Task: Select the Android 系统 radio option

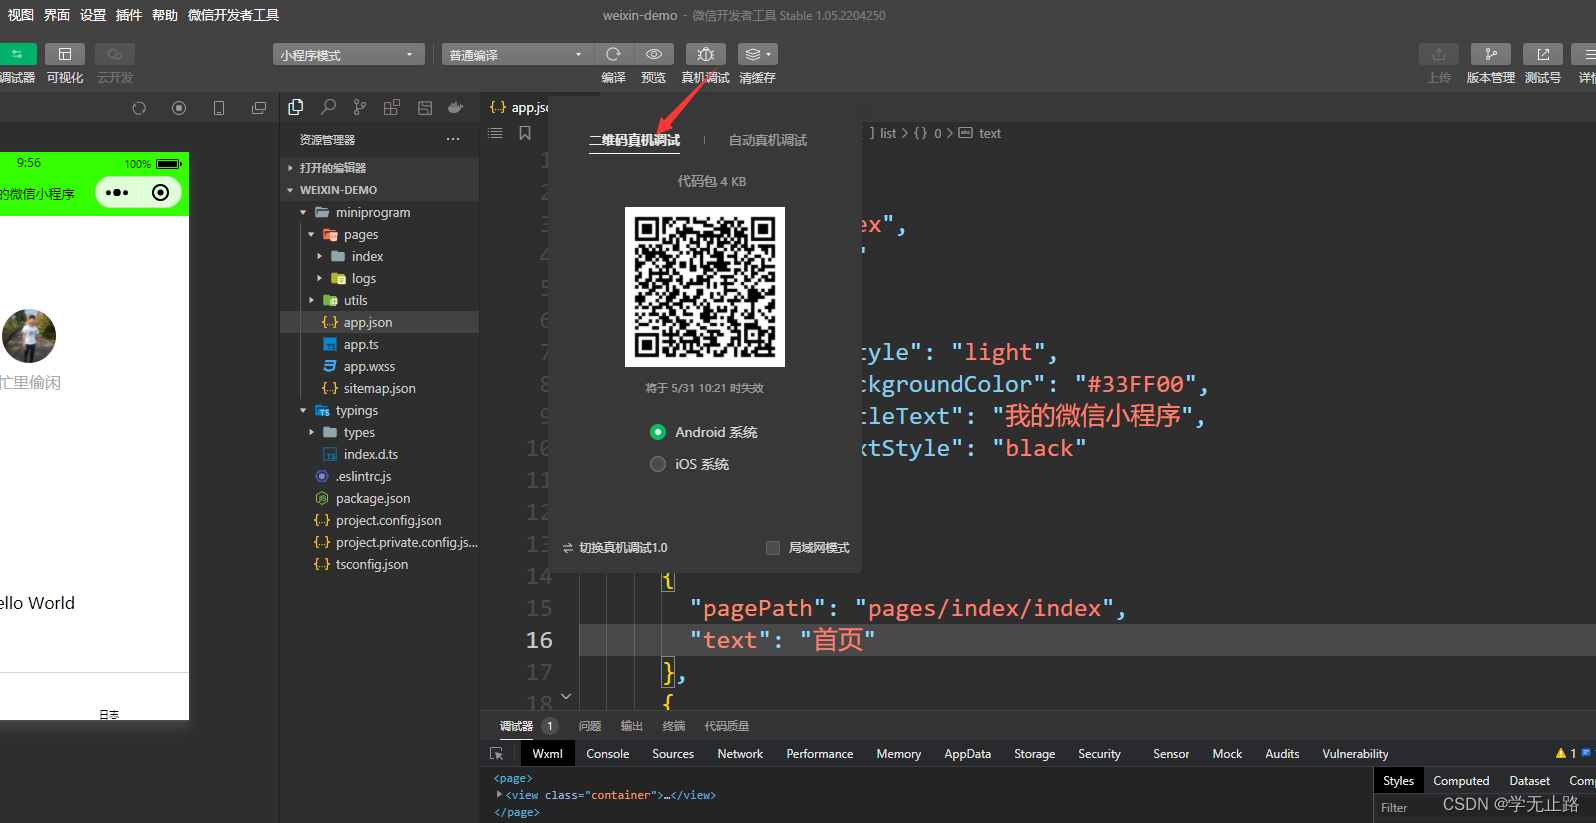Action: pyautogui.click(x=658, y=432)
